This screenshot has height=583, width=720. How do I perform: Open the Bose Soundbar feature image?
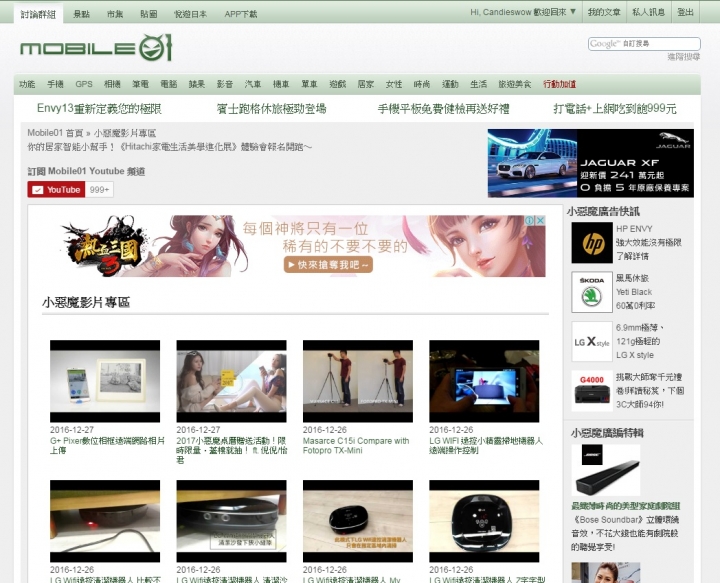606,470
